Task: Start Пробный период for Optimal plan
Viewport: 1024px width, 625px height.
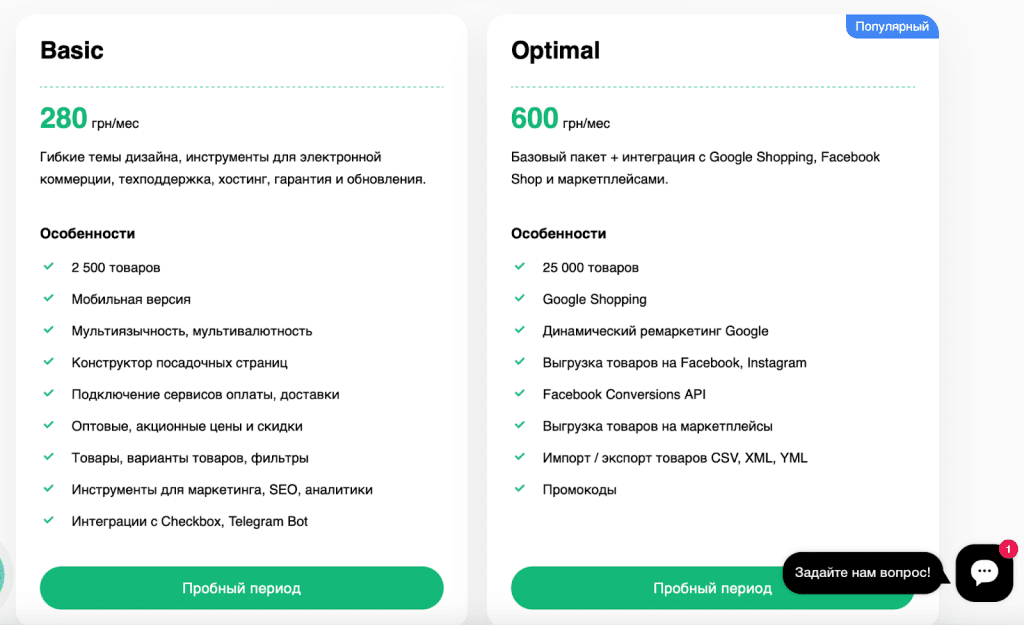Action: pos(712,588)
